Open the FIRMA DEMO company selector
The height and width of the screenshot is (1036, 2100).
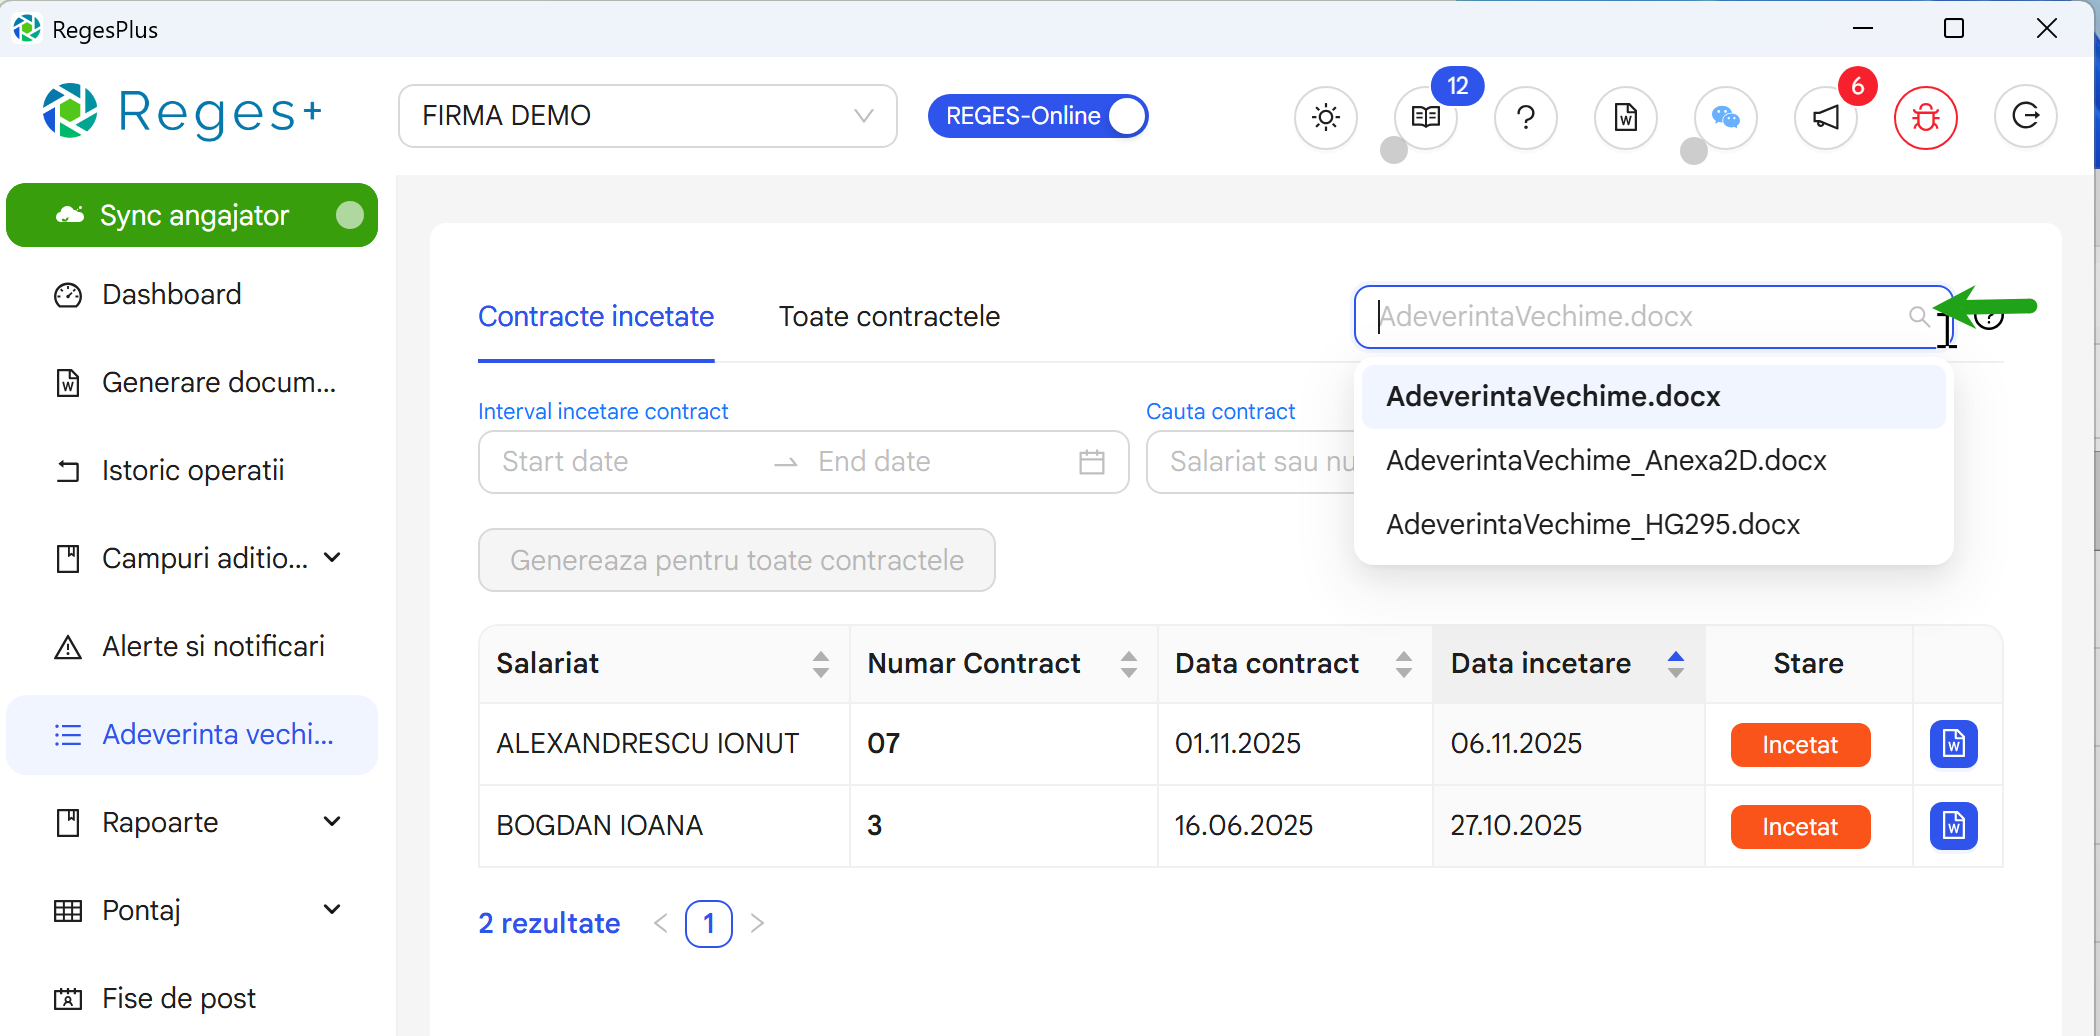click(x=647, y=116)
